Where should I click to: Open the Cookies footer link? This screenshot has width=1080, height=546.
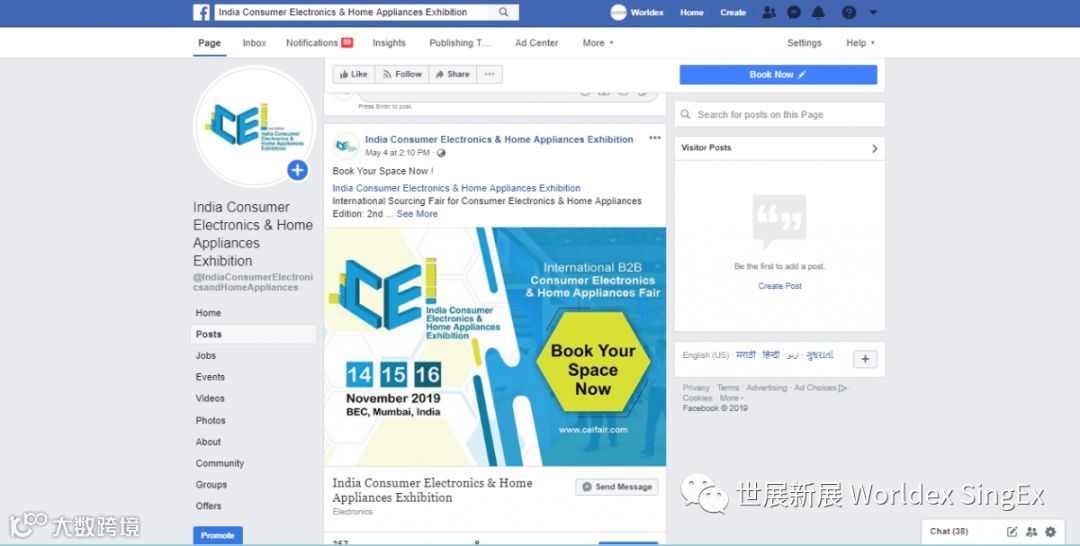pyautogui.click(x=697, y=398)
